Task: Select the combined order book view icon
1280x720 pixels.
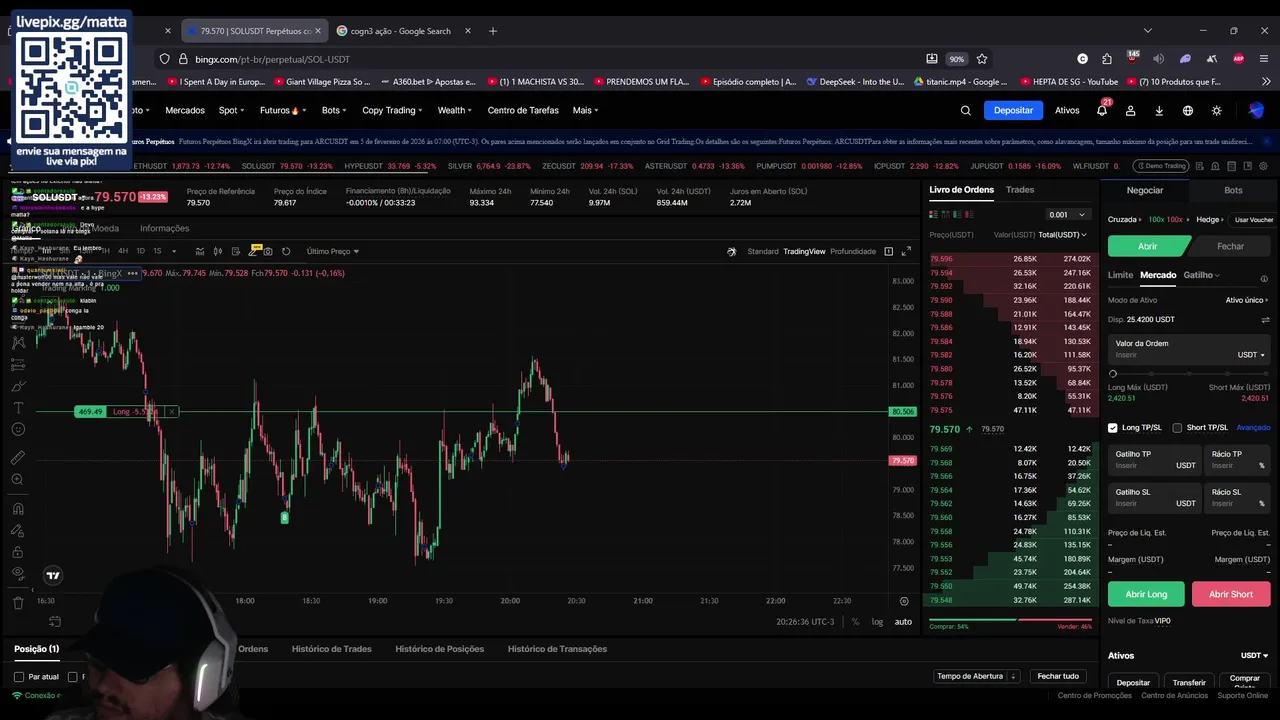Action: click(x=934, y=214)
